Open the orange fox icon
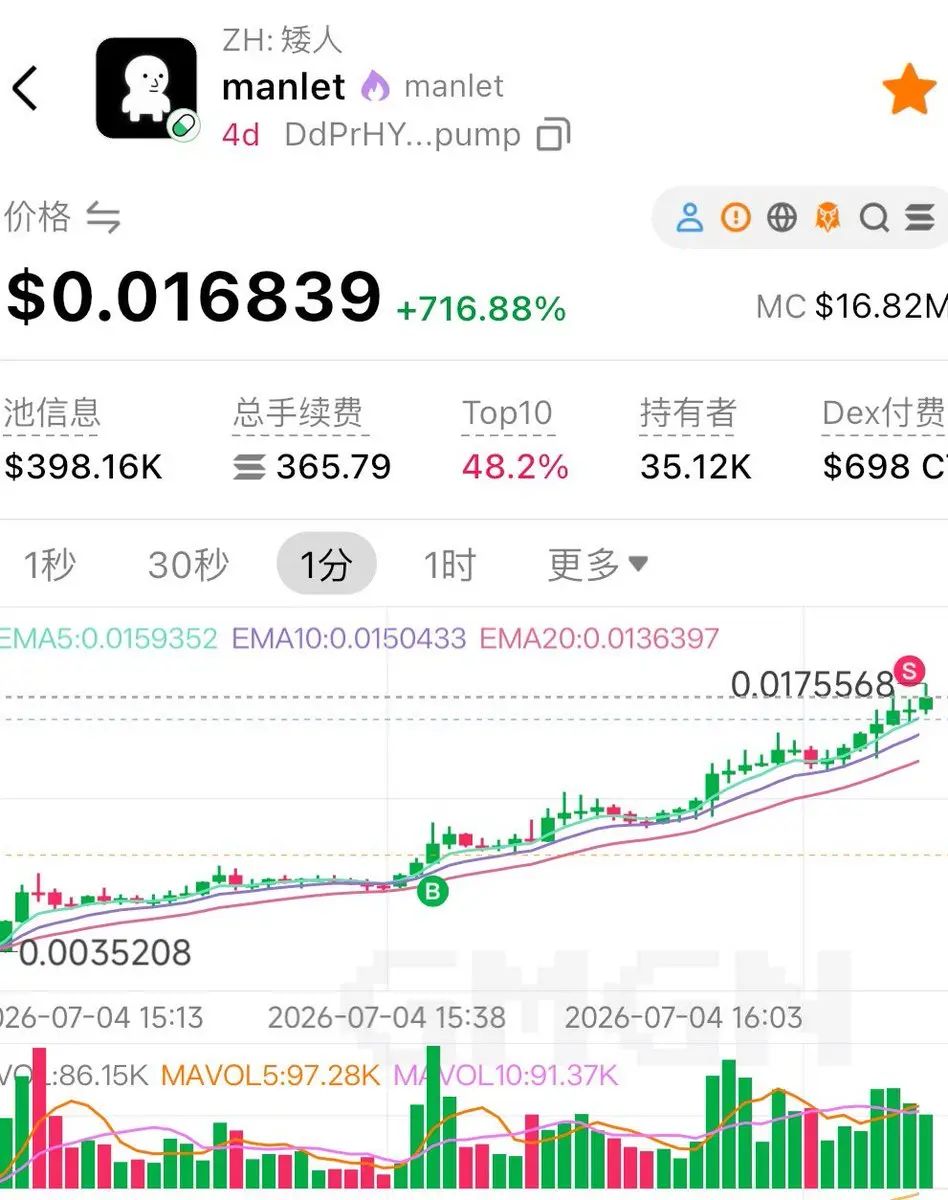948x1200 pixels. click(x=827, y=217)
